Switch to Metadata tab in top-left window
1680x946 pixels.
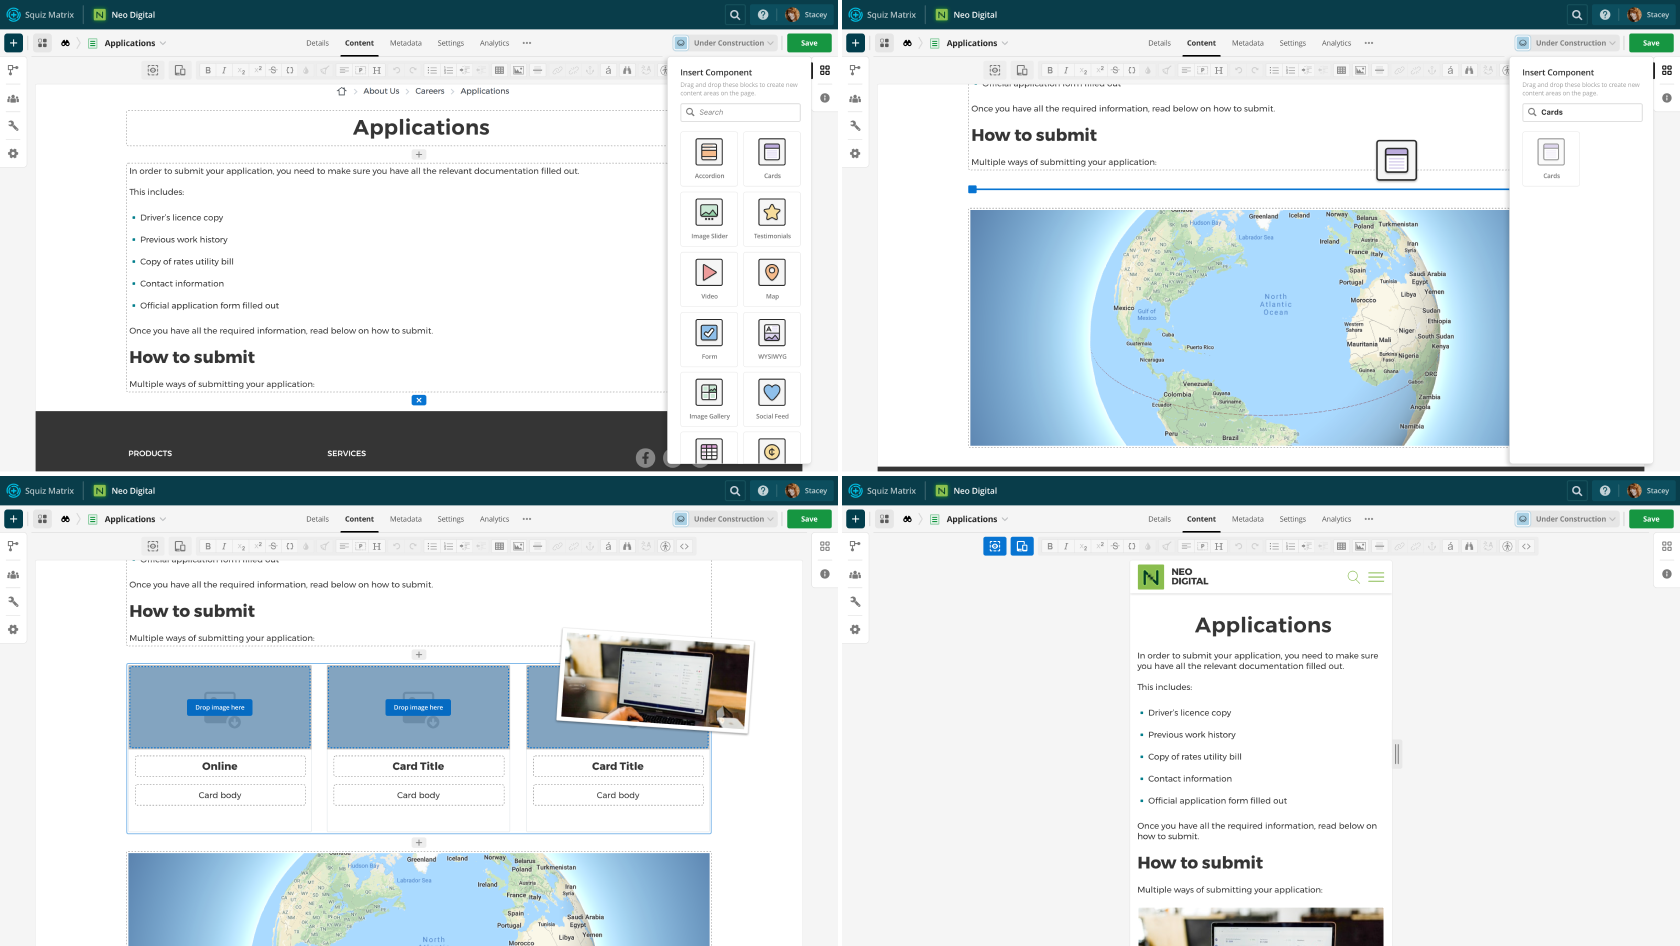pos(406,43)
